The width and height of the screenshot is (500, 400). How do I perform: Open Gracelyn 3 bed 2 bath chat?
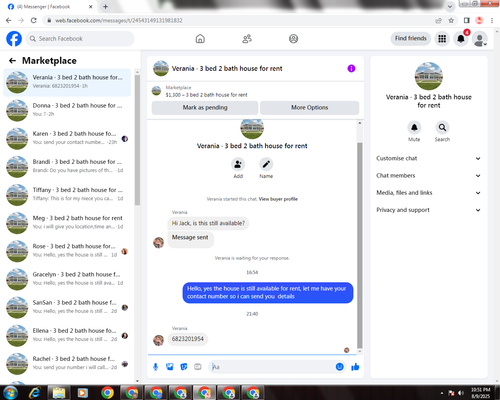67,279
